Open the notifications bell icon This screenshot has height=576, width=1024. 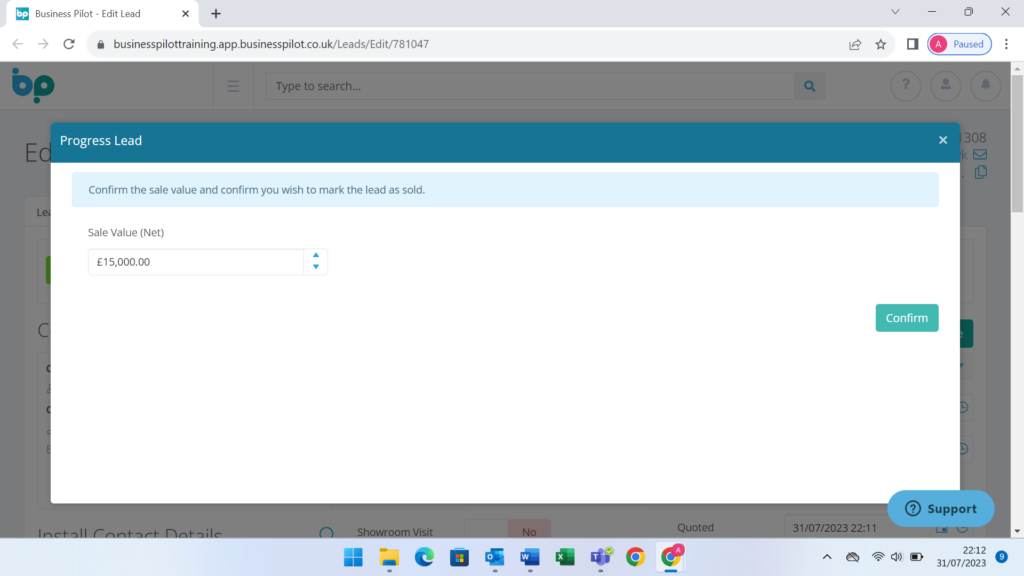985,86
